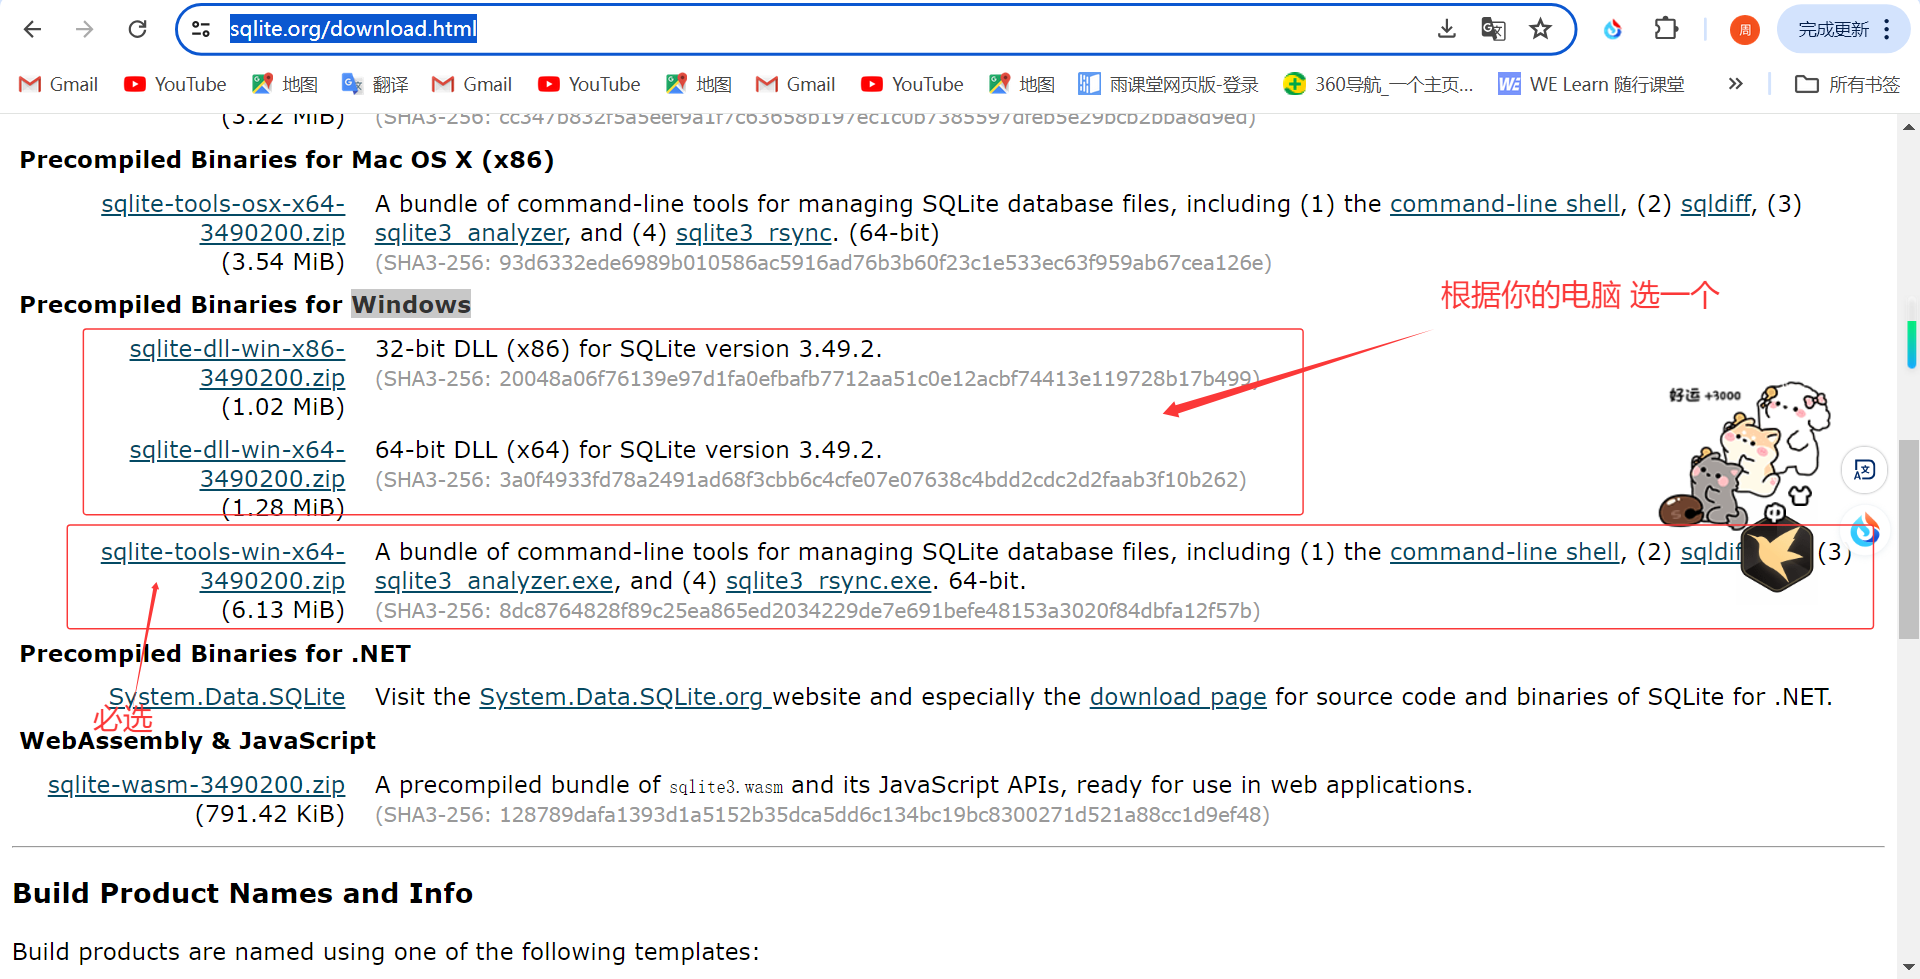Click inside the address bar
Viewport: 1920px width, 979px height.
(700, 29)
